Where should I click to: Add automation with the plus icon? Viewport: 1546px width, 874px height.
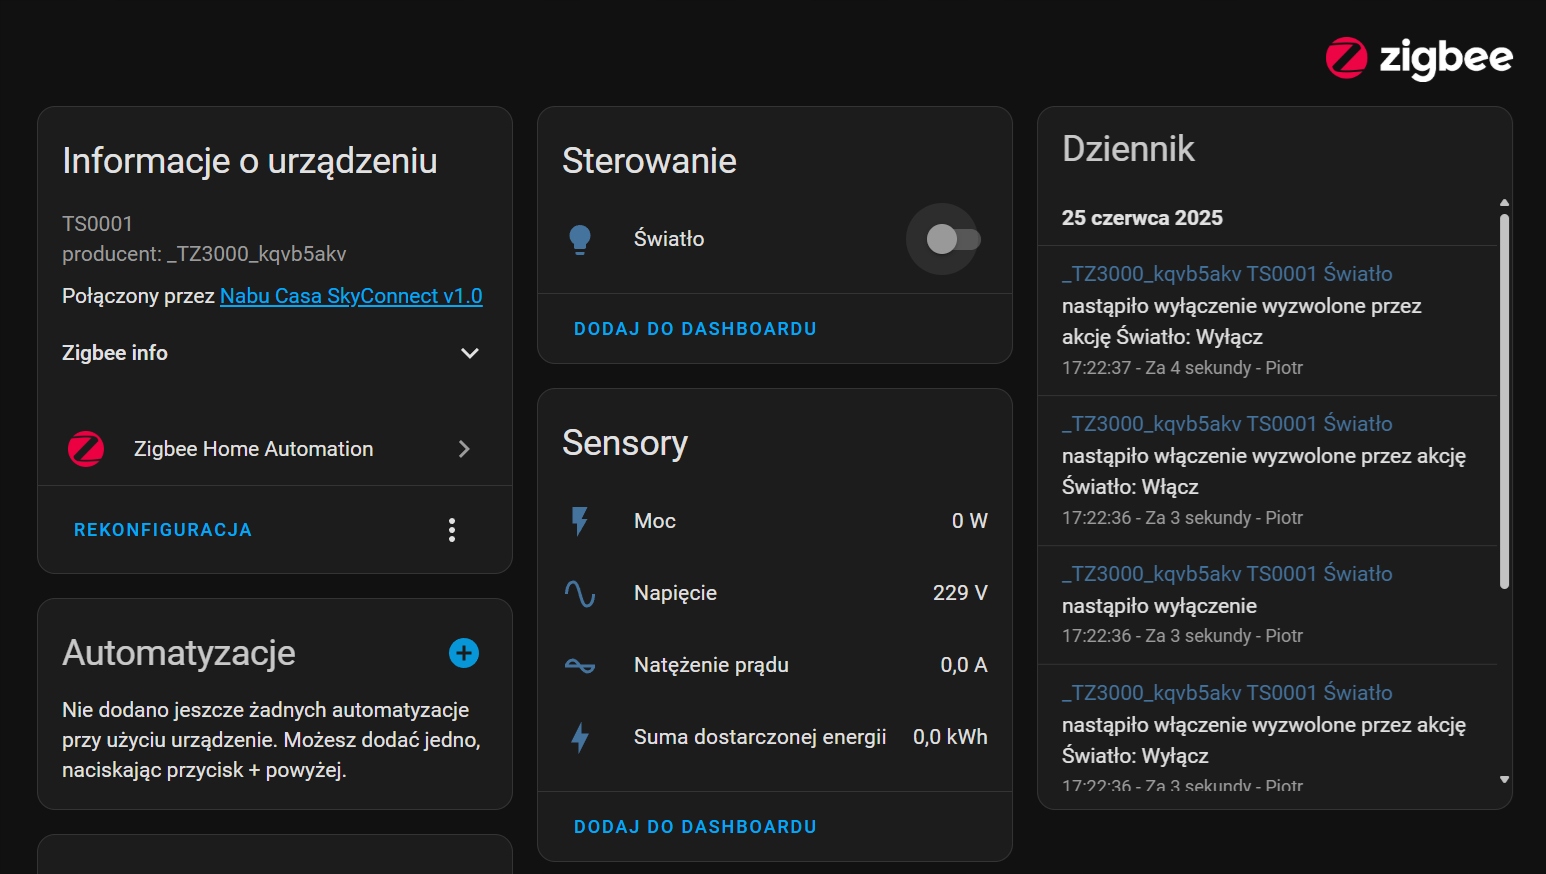point(464,653)
